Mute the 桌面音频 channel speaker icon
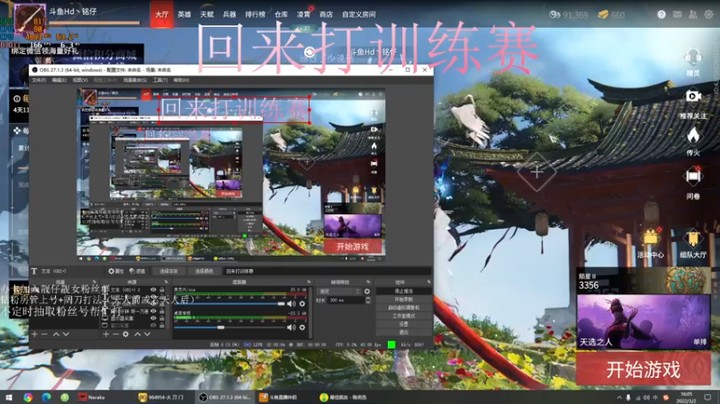This screenshot has width=720, height=404. pyautogui.click(x=291, y=327)
